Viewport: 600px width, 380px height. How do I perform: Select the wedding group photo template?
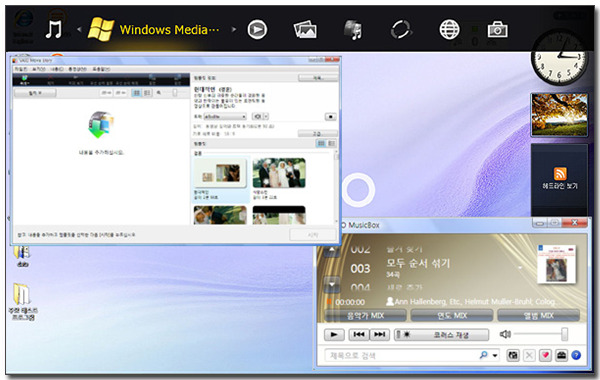279,173
